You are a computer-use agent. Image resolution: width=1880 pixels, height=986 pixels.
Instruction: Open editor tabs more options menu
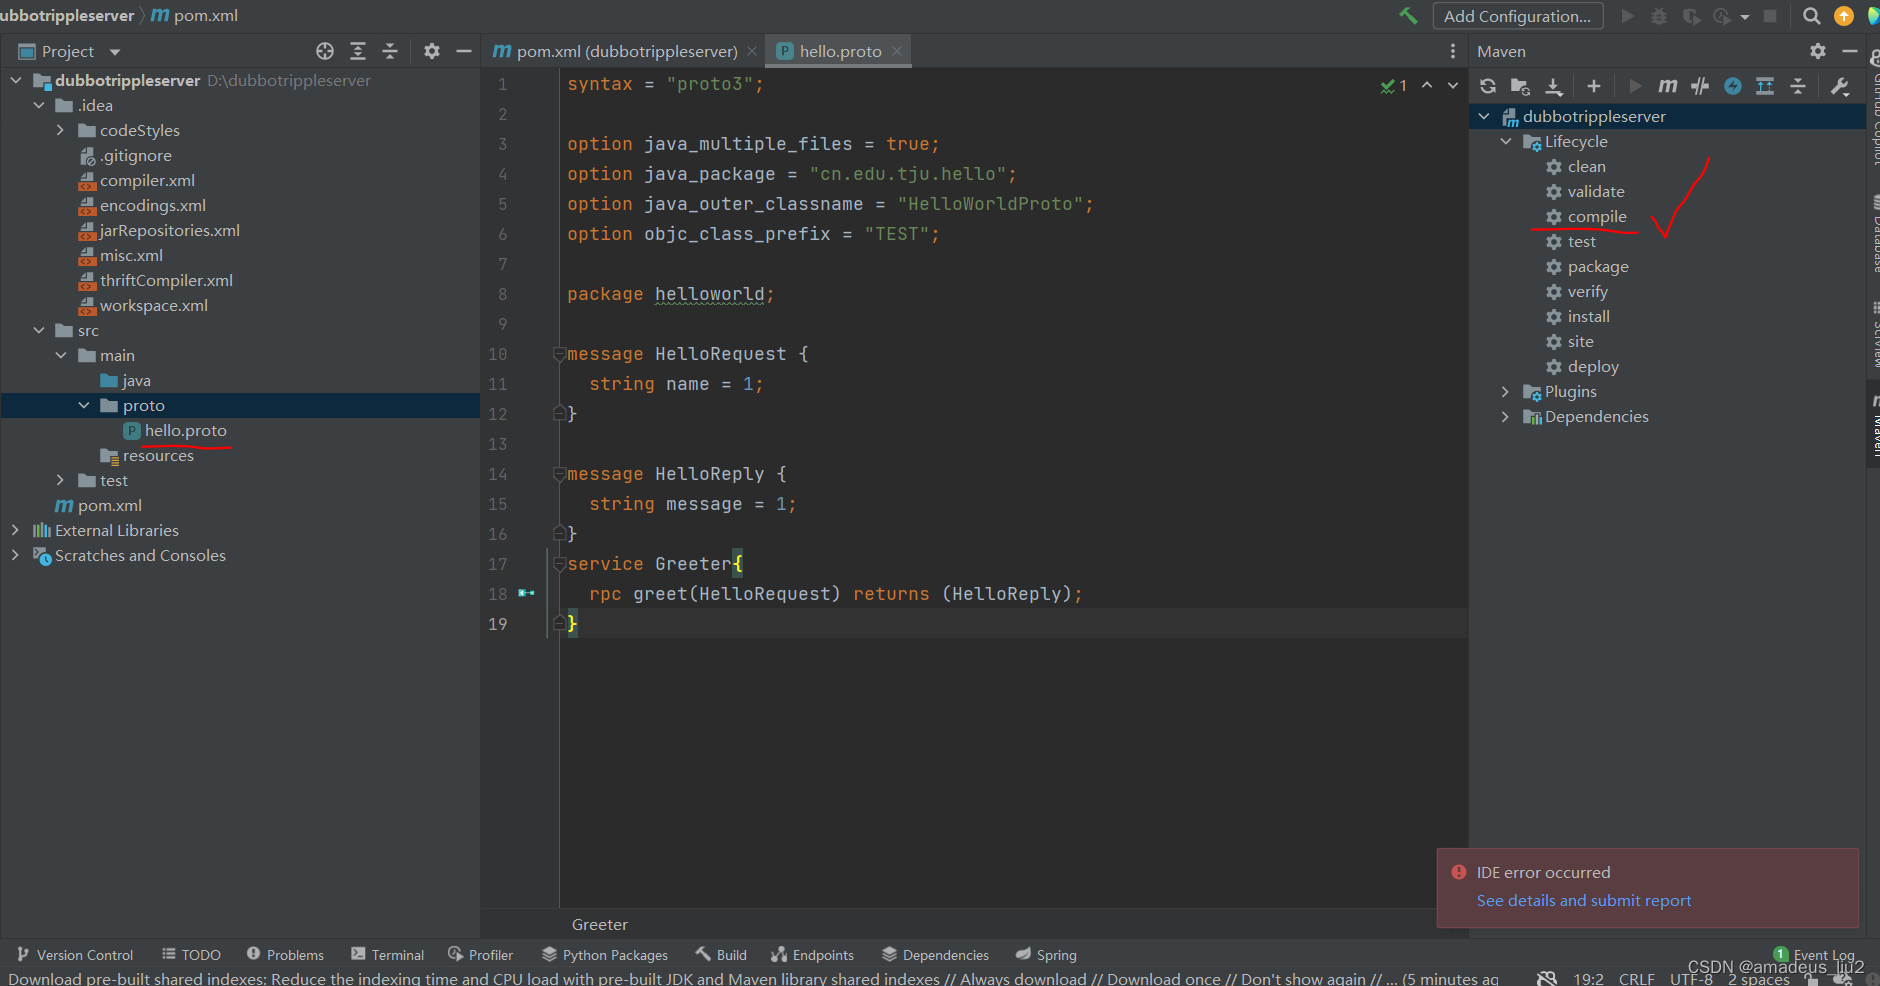1453,51
